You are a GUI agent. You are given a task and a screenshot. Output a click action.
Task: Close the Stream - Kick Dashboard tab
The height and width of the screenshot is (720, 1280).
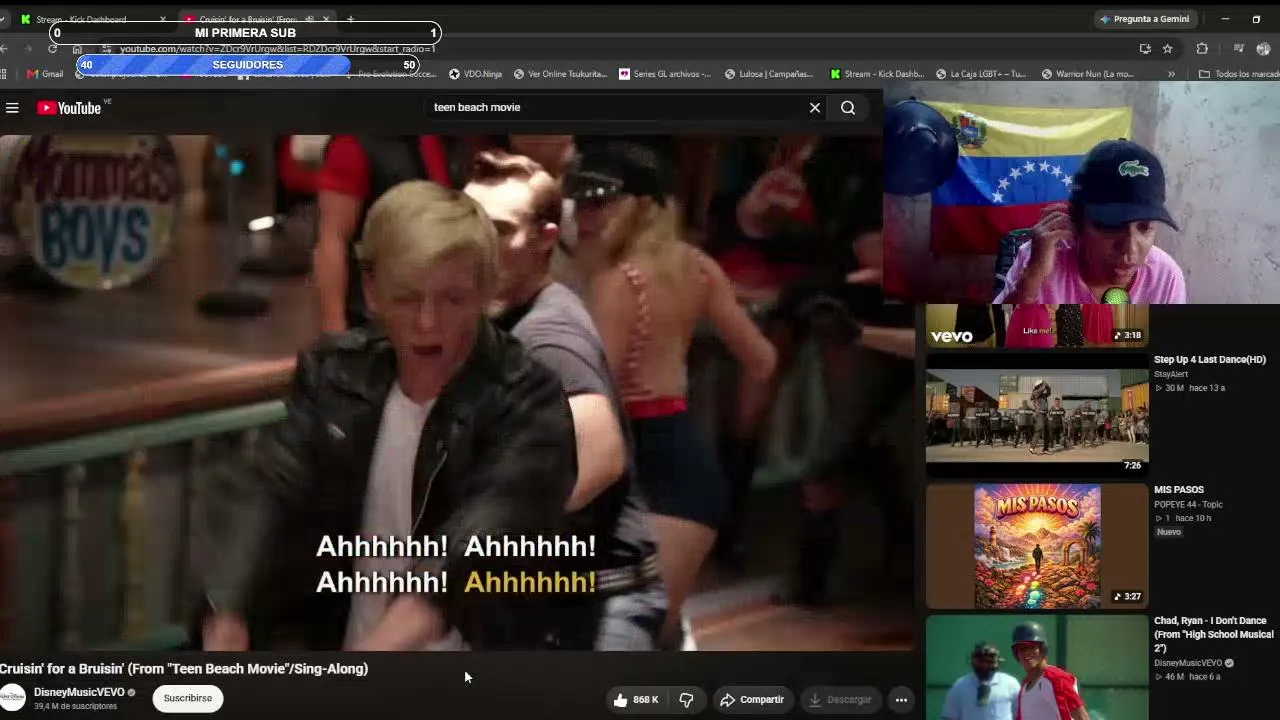pyautogui.click(x=163, y=19)
